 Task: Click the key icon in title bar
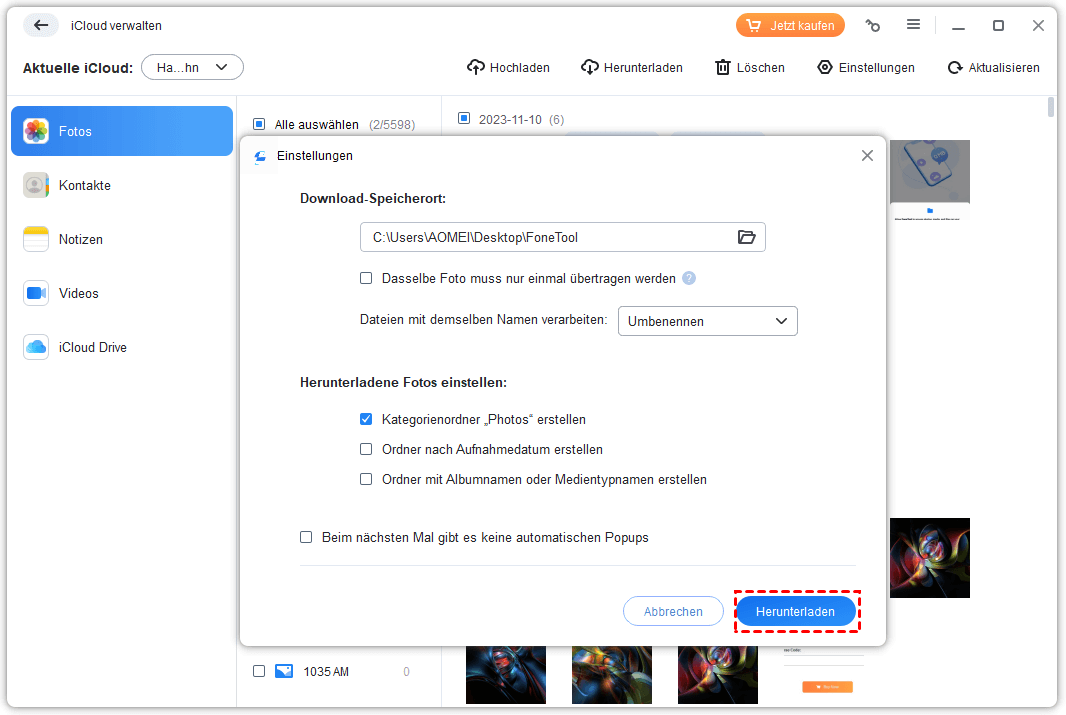pos(873,25)
